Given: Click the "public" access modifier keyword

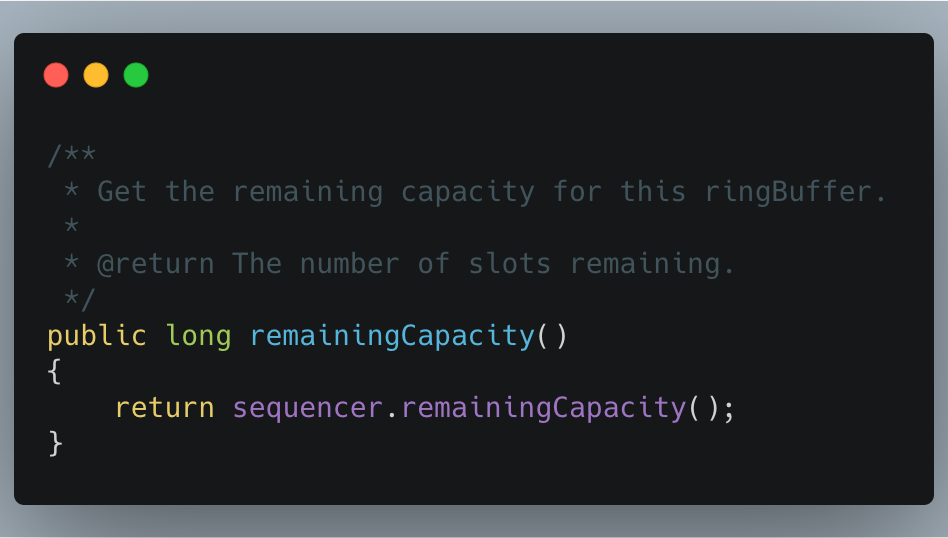Looking at the screenshot, I should click(97, 336).
